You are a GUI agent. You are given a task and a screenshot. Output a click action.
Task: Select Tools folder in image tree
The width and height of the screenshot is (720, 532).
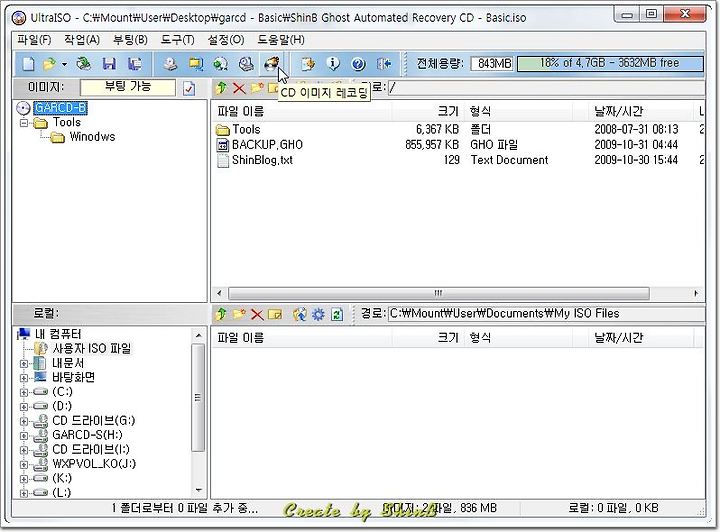click(67, 123)
